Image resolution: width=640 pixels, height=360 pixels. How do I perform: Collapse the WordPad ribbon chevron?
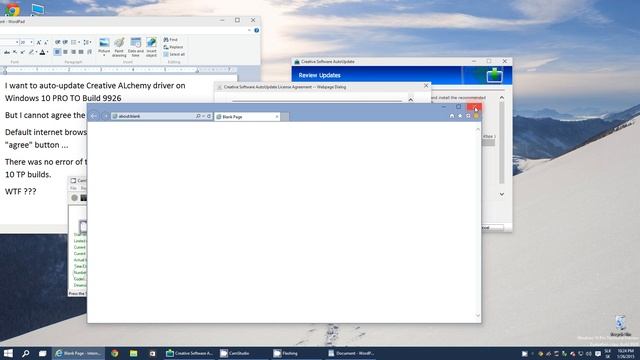click(x=249, y=30)
